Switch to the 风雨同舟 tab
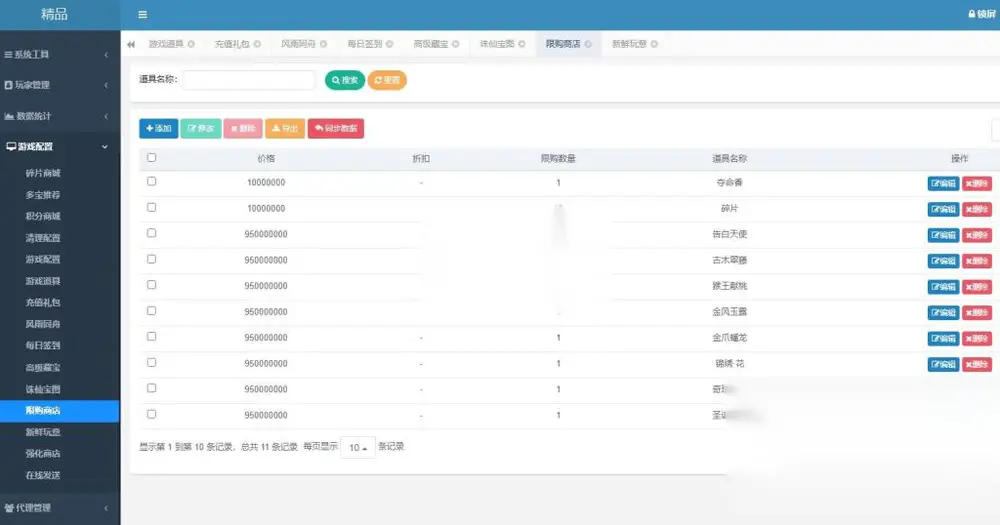The image size is (1000, 525). click(x=298, y=44)
